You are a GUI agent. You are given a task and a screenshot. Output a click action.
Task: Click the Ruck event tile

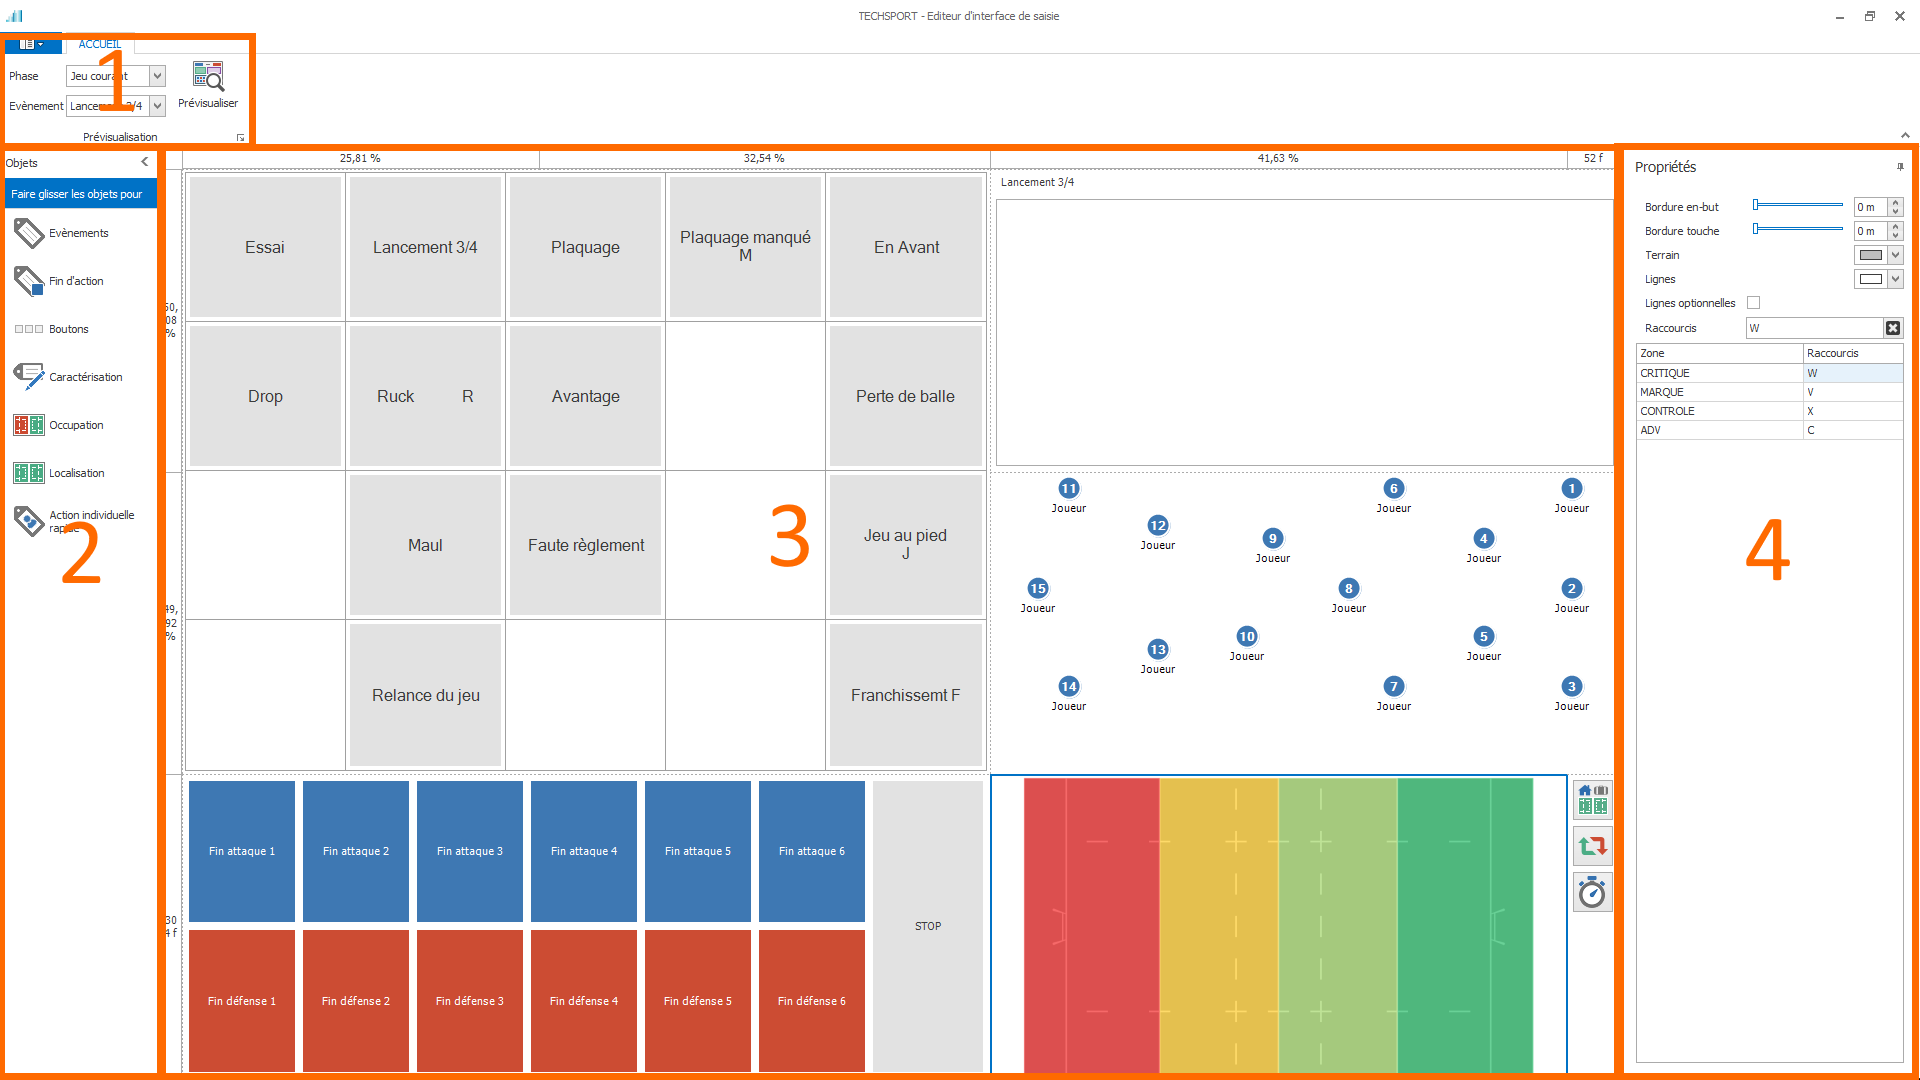(425, 396)
